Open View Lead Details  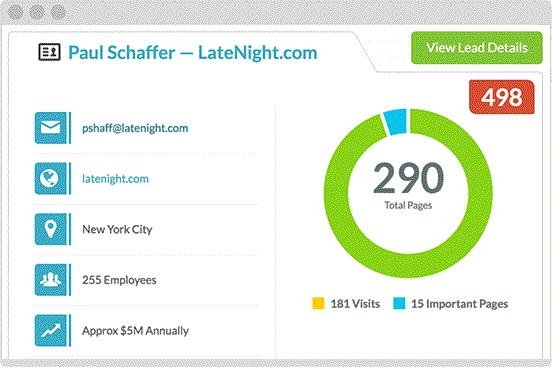tap(477, 48)
